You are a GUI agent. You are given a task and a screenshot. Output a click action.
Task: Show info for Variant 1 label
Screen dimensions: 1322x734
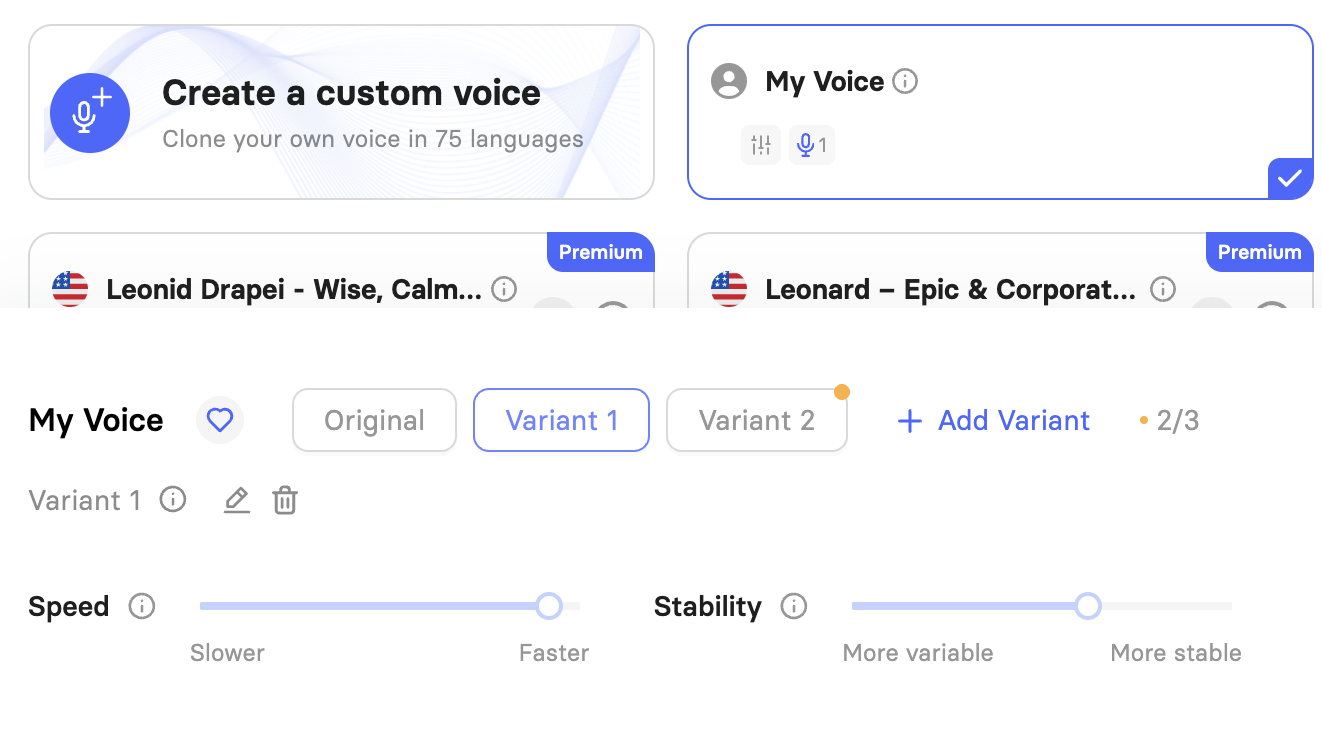tap(173, 499)
